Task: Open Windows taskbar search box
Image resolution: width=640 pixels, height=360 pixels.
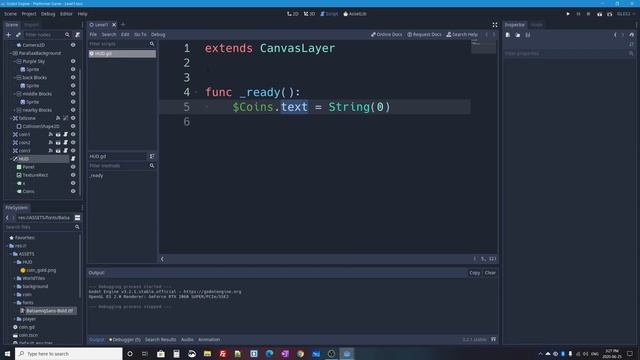Action: [69, 353]
